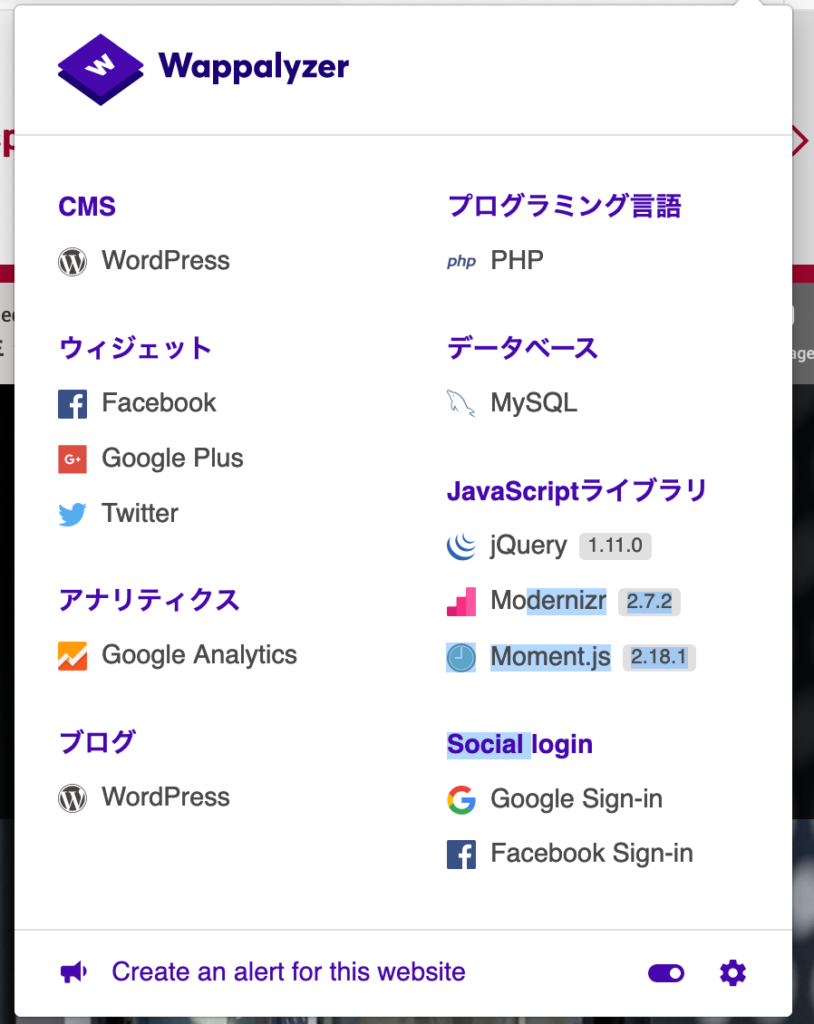Click the MySQL dolphin icon
The width and height of the screenshot is (814, 1024).
[461, 404]
